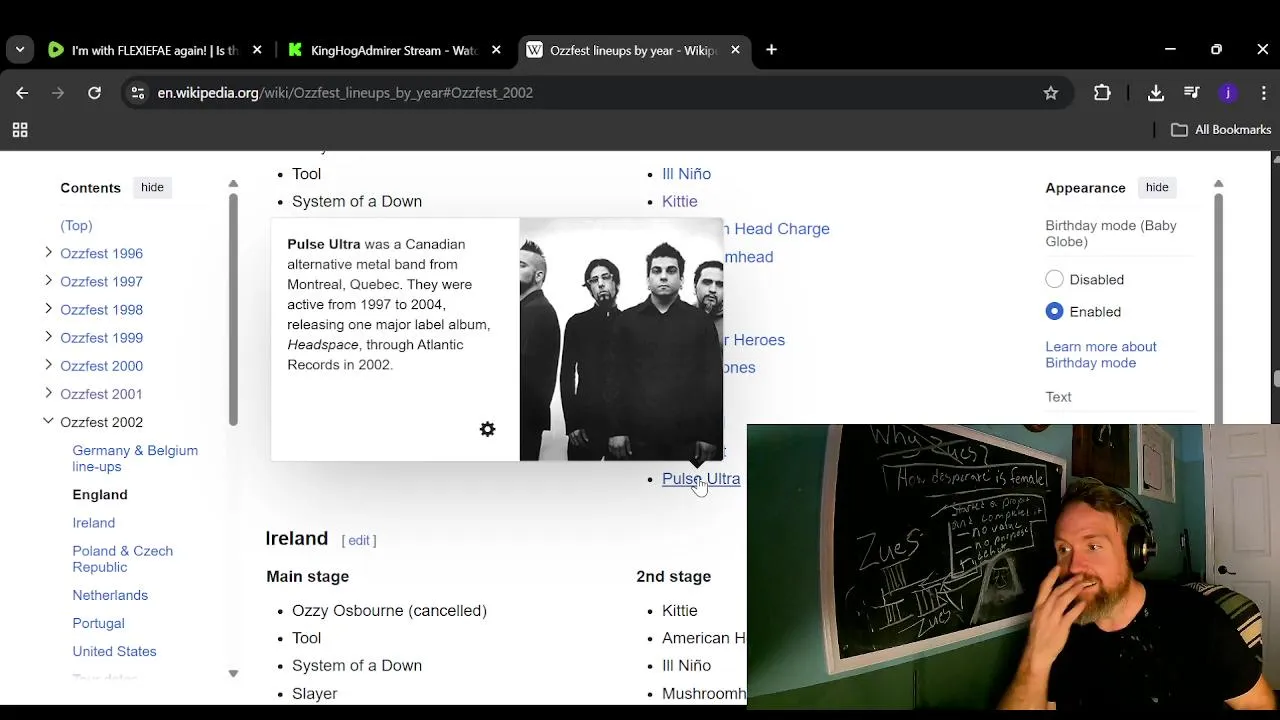
Task: Open the Pulse Ultra band photo preview
Action: click(621, 339)
